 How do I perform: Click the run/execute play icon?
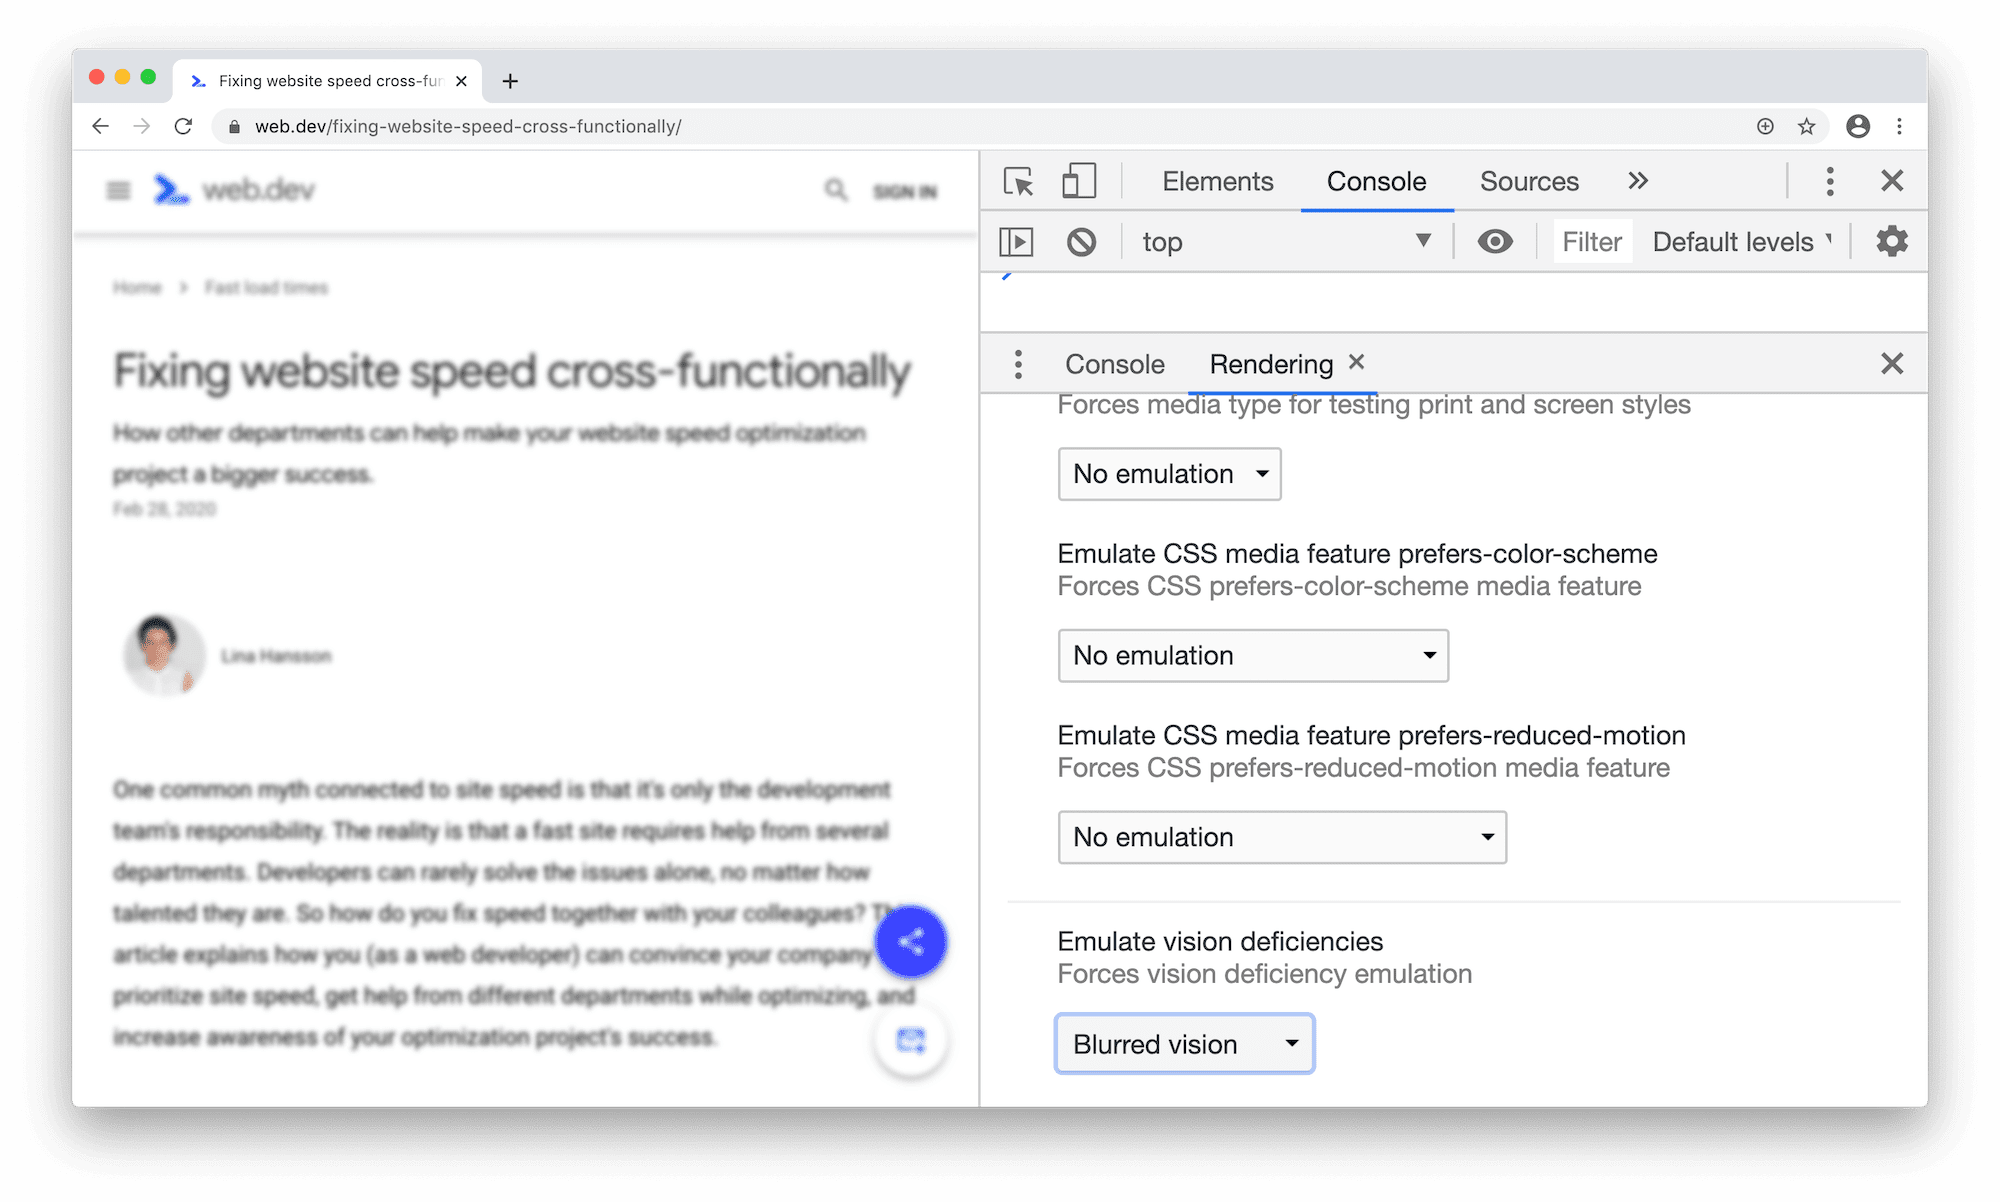[1016, 240]
